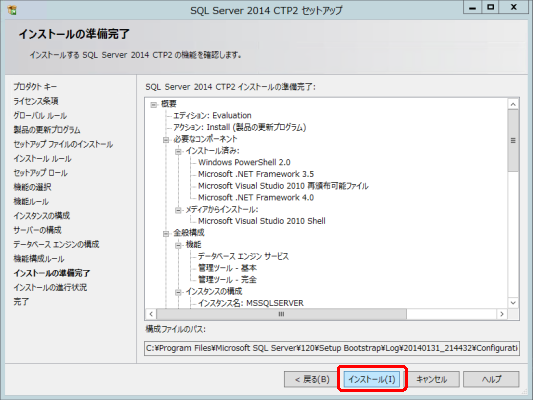This screenshot has width=533, height=400.
Task: Select Microsoft .NET Framework 4.0 row
Action: [x=256, y=198]
